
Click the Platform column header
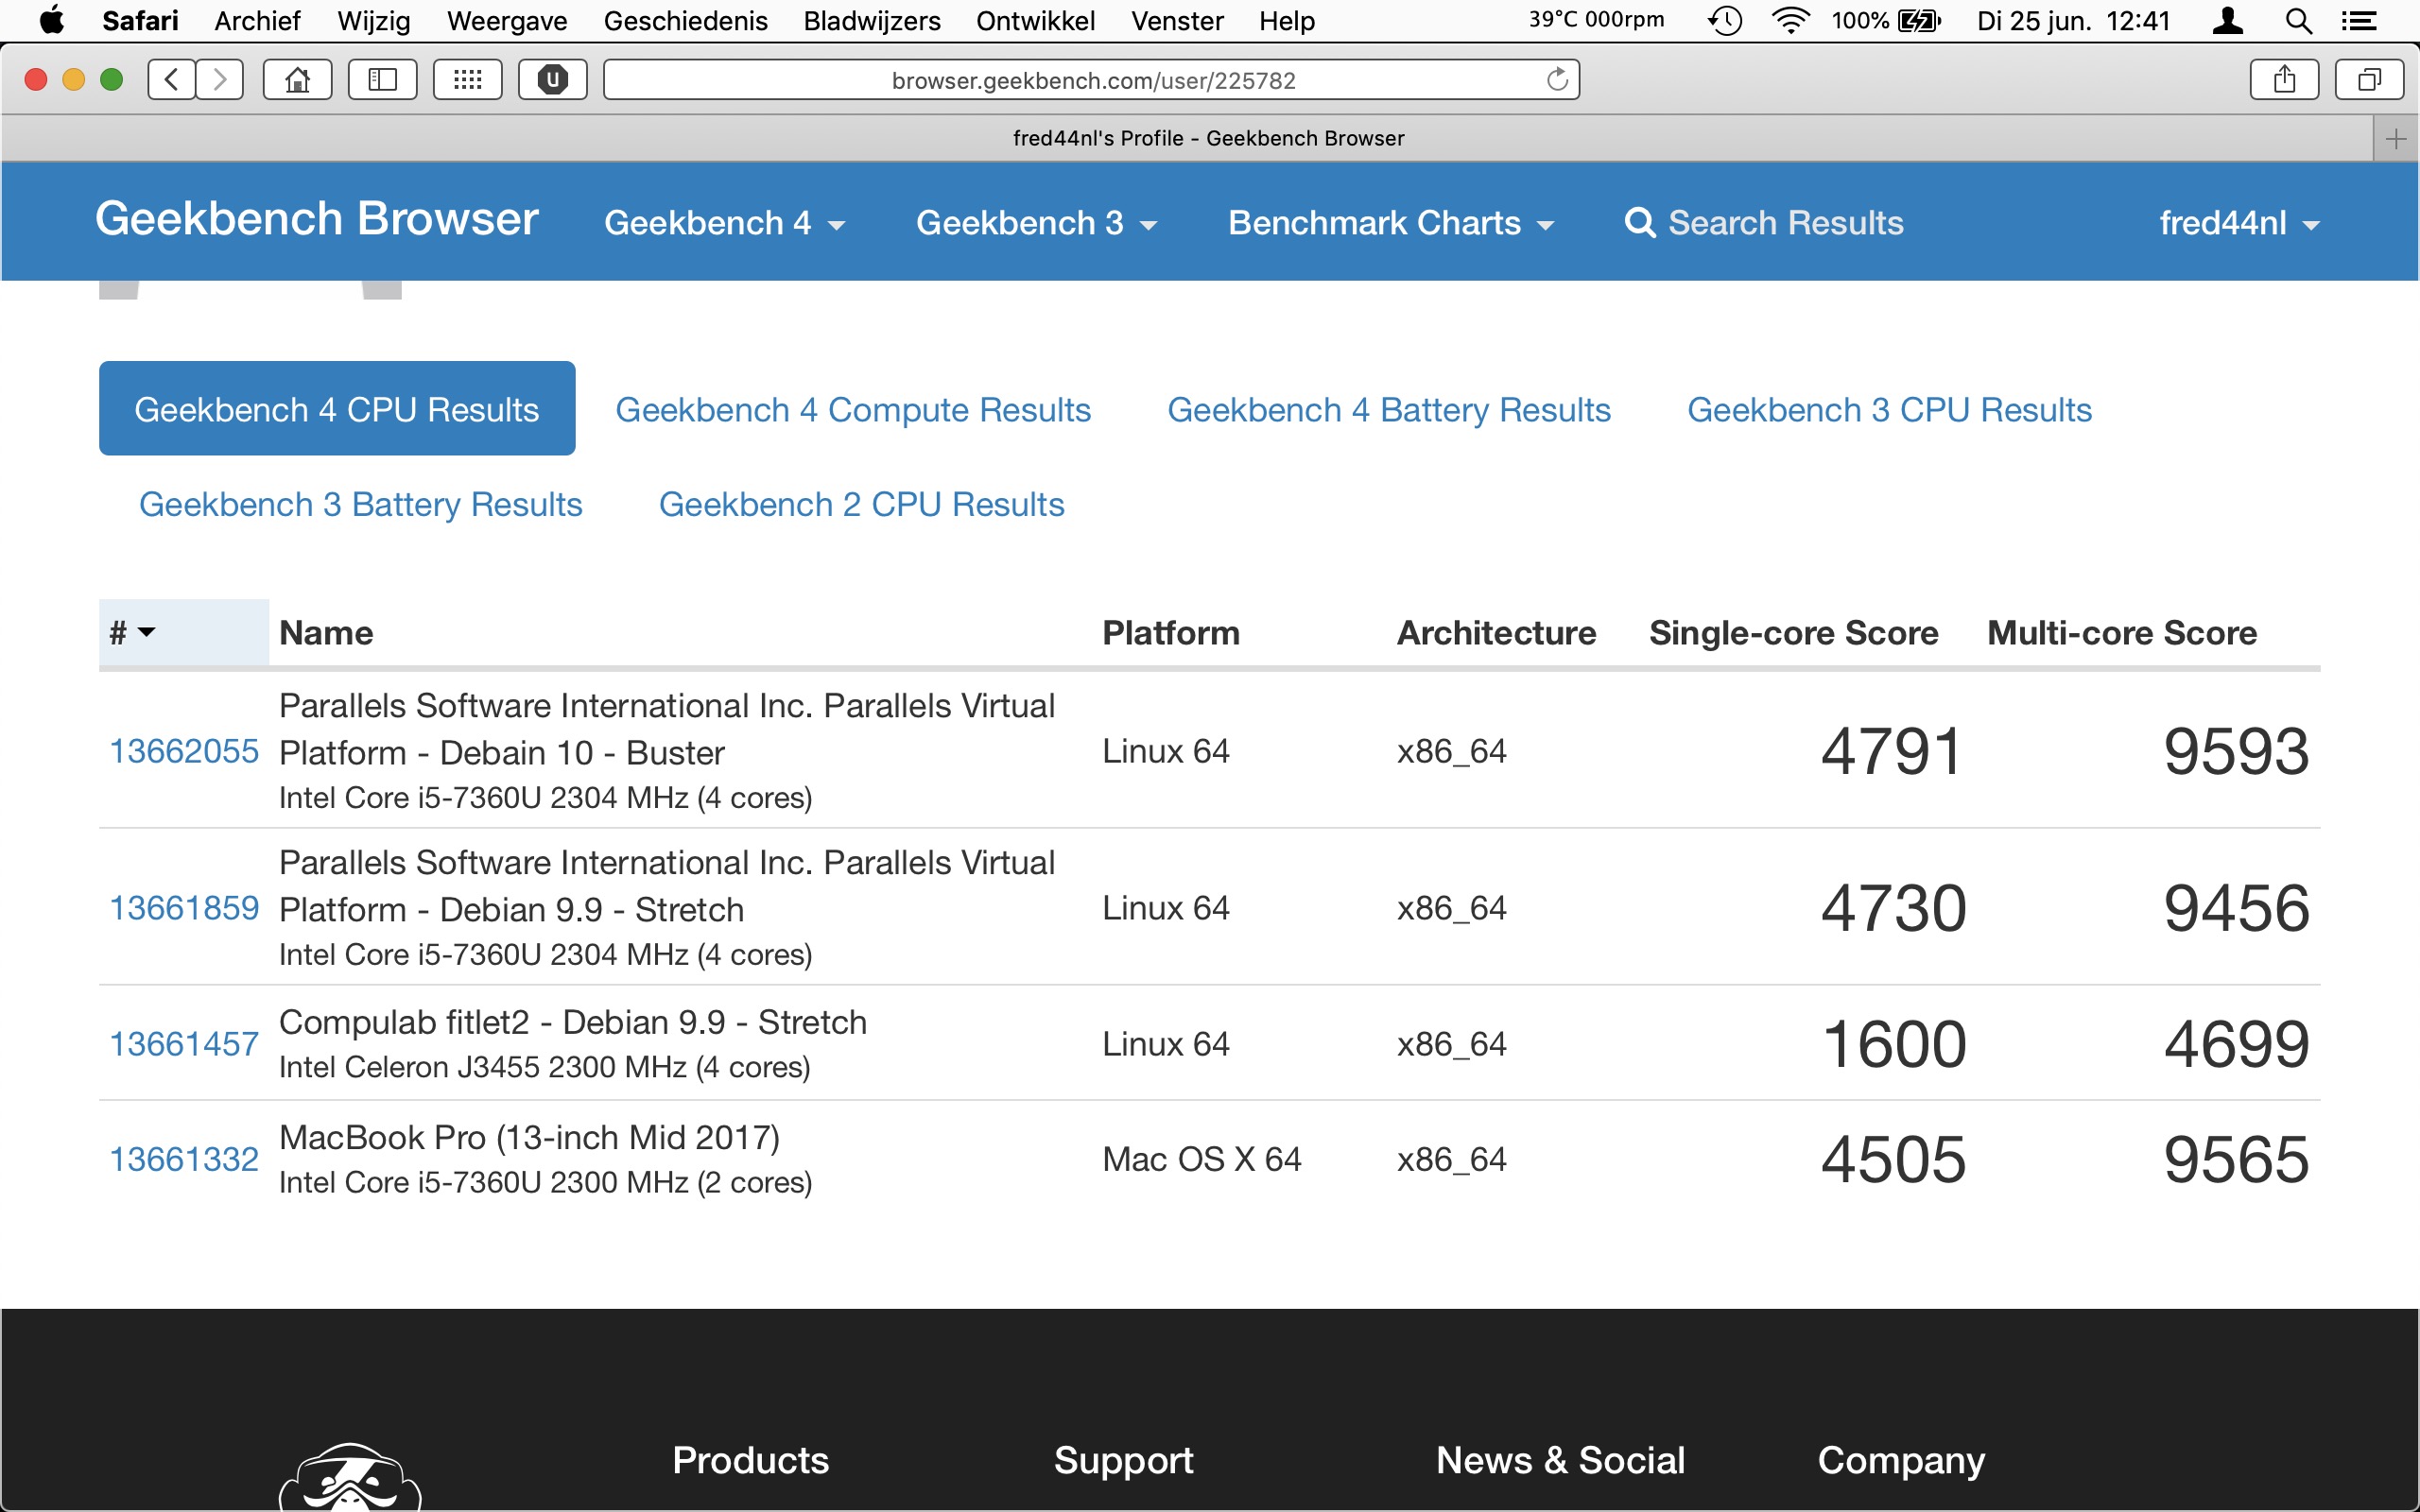coord(1171,633)
